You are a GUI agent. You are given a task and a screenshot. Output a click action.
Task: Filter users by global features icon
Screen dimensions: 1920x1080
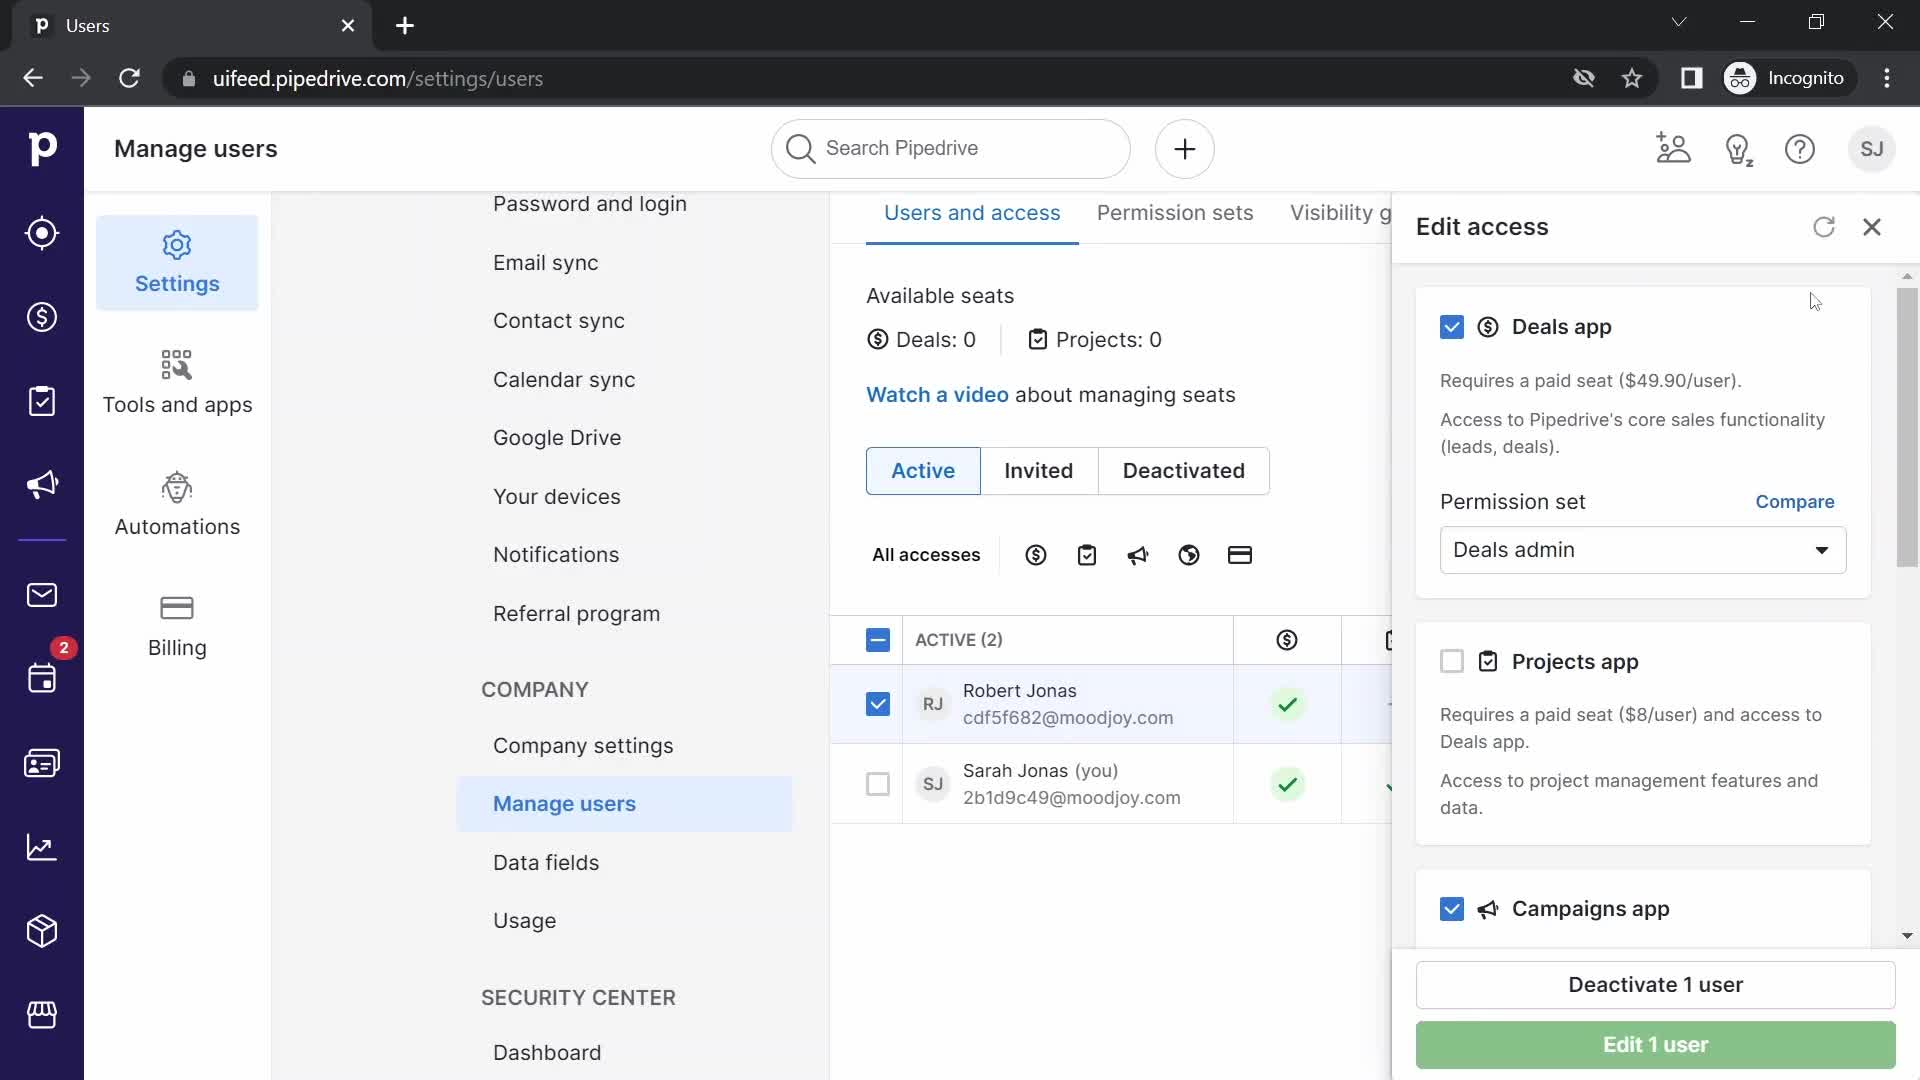point(1189,555)
